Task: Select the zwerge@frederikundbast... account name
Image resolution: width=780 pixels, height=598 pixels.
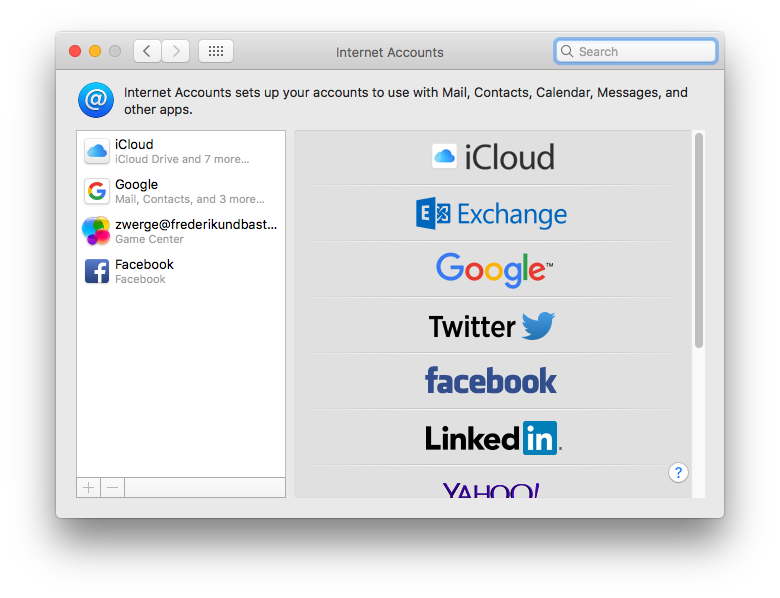Action: pos(196,225)
